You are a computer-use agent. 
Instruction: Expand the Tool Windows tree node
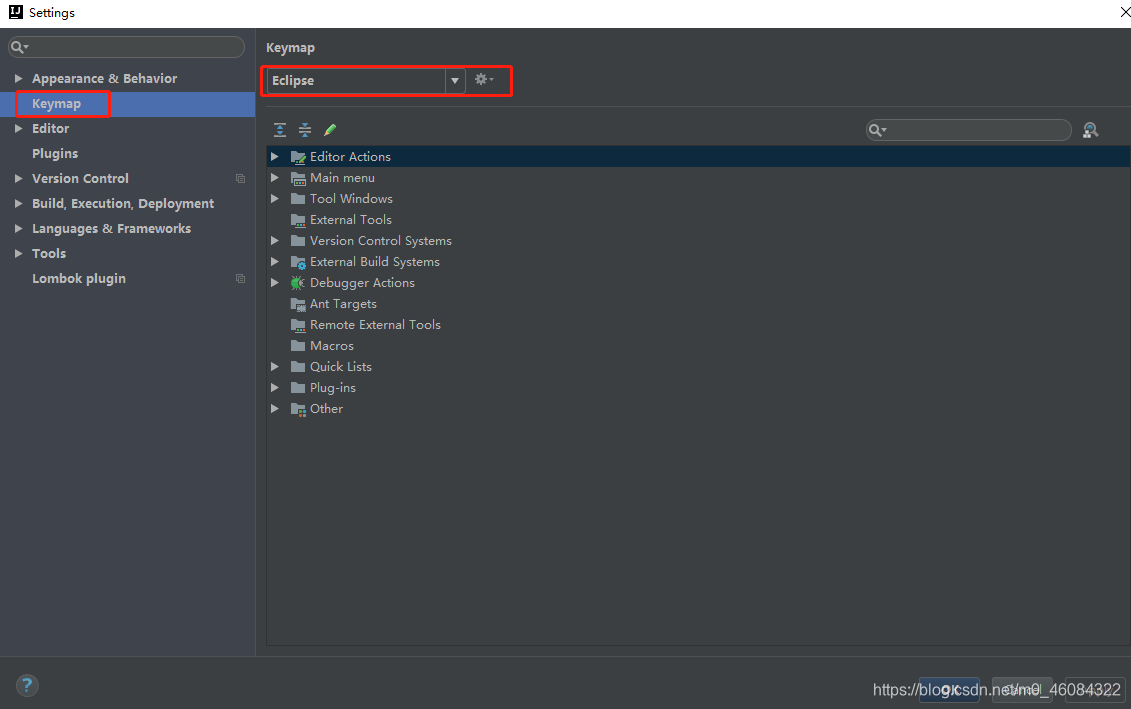click(275, 198)
